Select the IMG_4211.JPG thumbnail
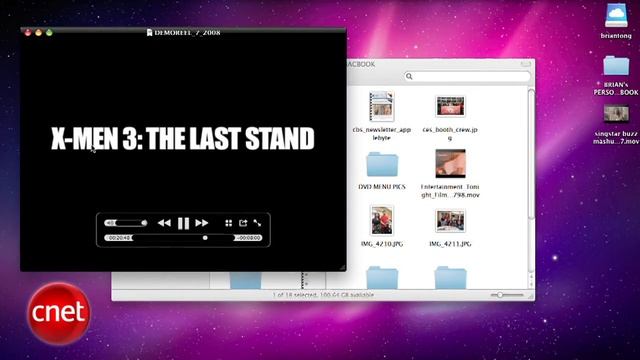640x360 pixels. pos(450,220)
